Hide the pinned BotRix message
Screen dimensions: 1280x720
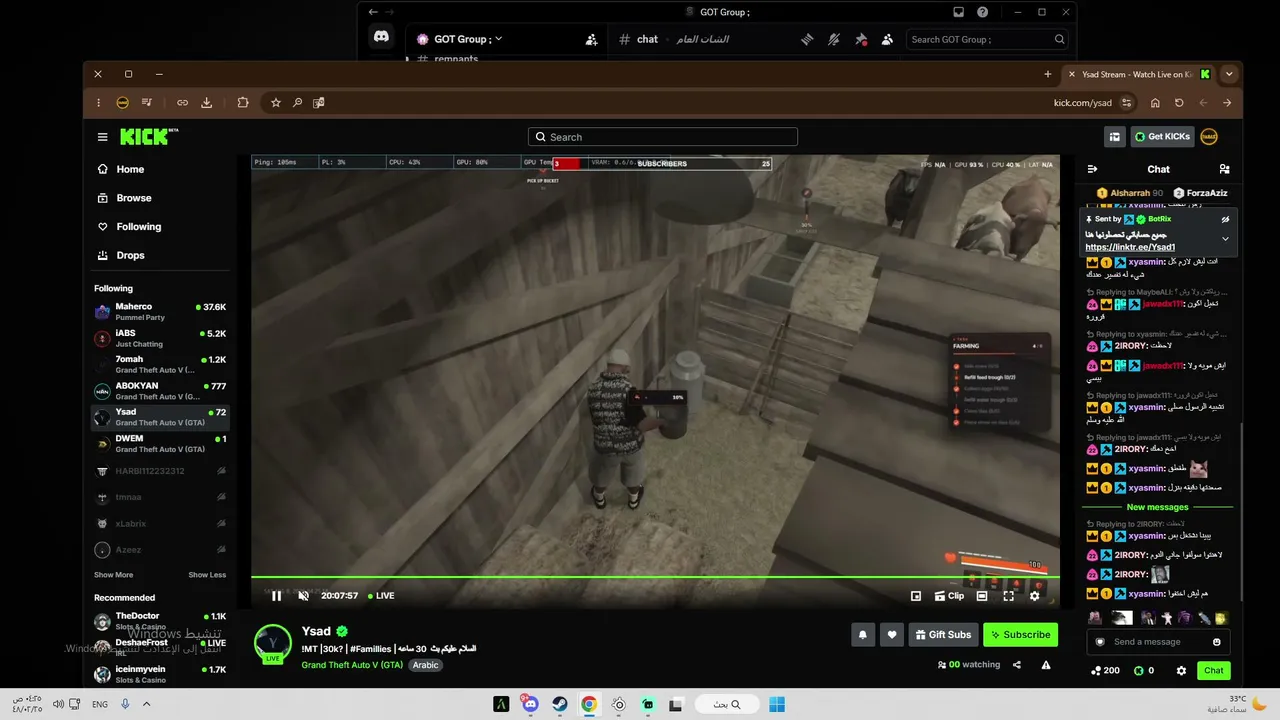[x=1225, y=219]
